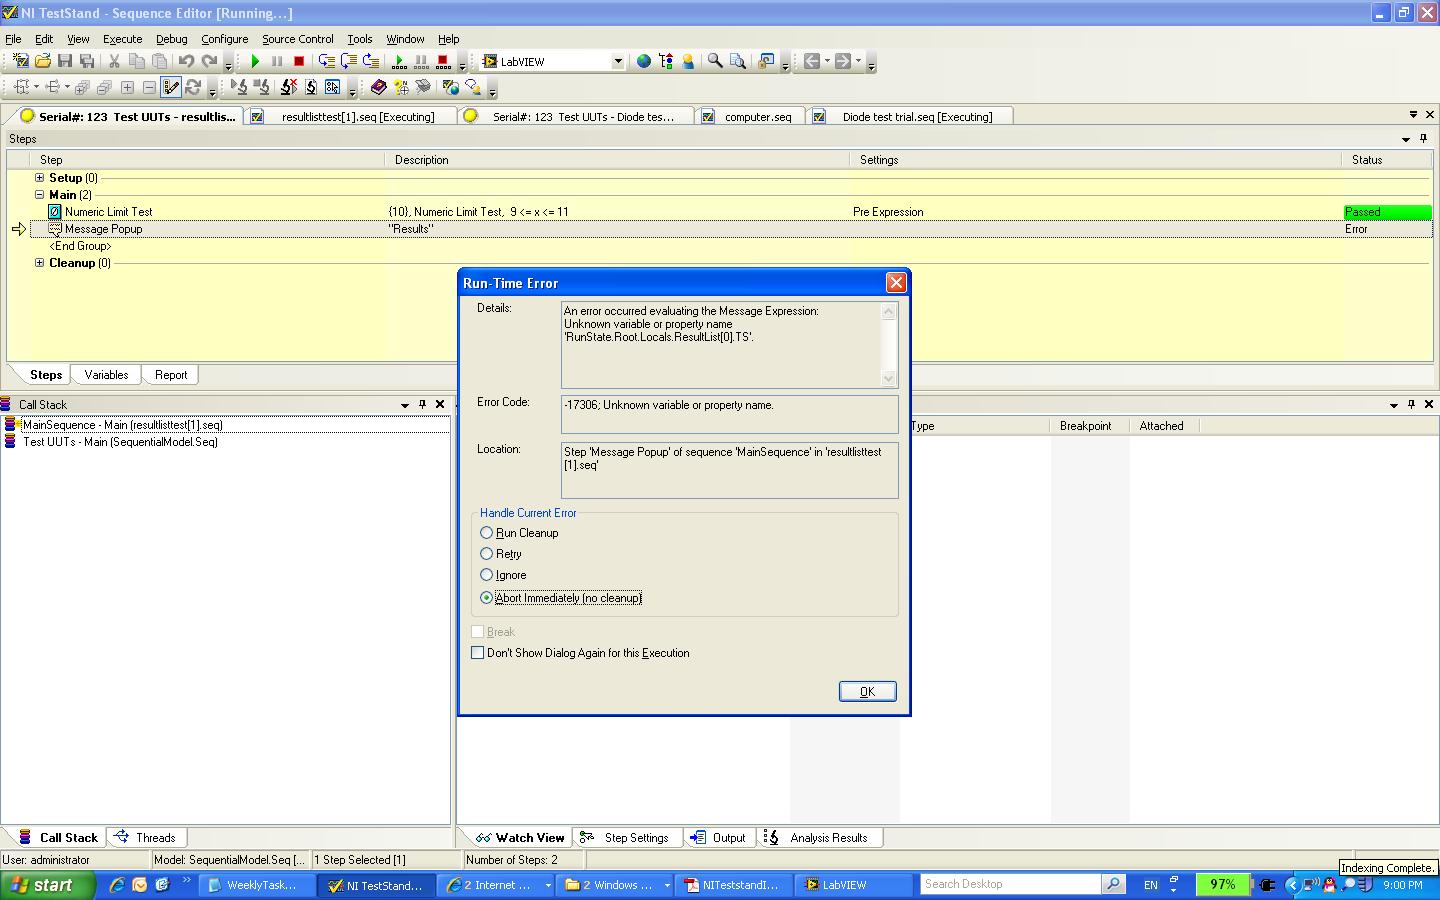
Task: Check Don't Show Dialog Again for this Execution
Action: point(478,653)
